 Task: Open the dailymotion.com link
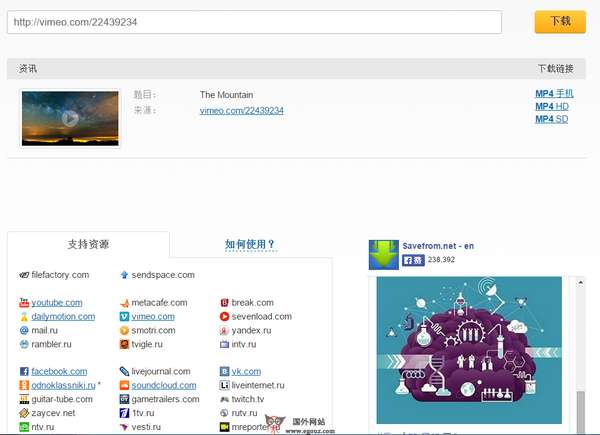pos(63,317)
